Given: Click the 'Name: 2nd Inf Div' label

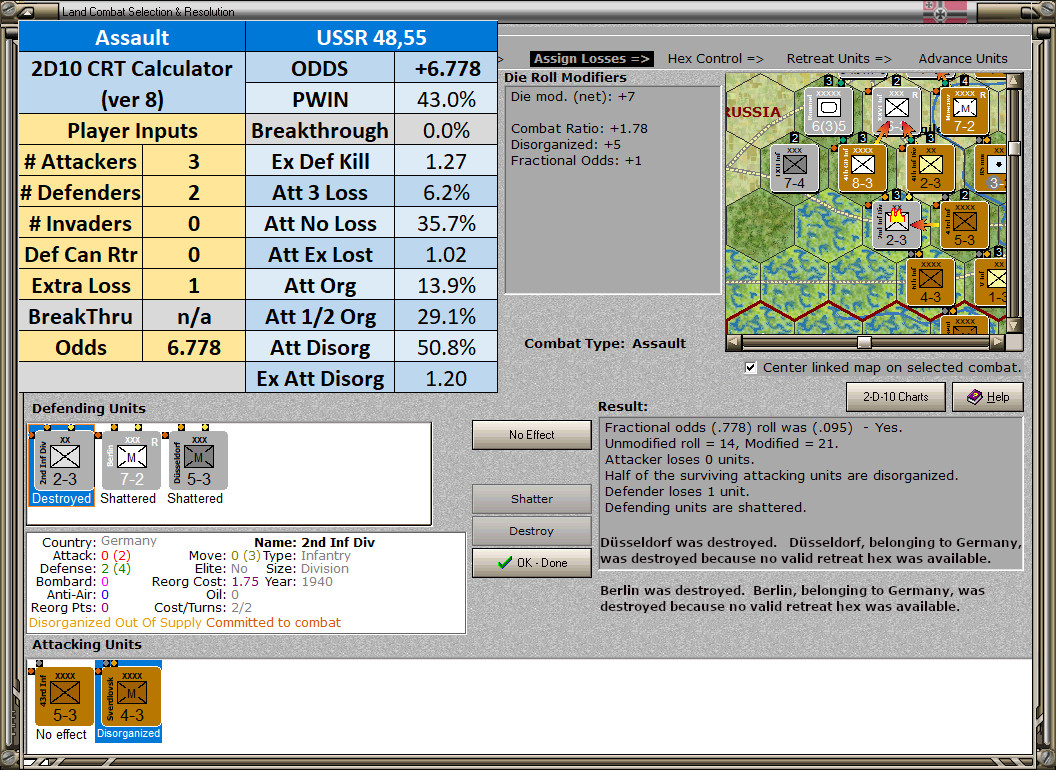Looking at the screenshot, I should (x=315, y=542).
